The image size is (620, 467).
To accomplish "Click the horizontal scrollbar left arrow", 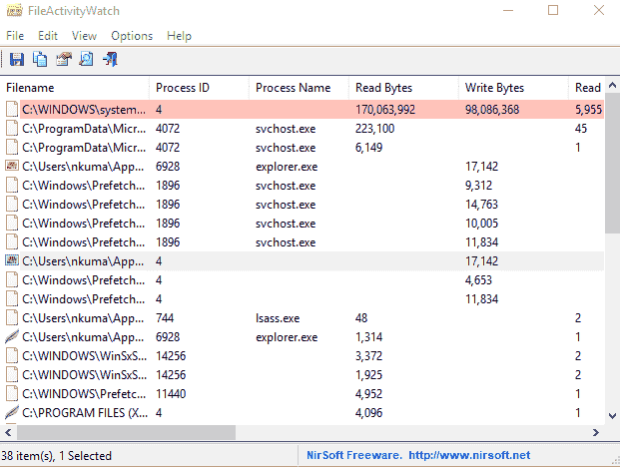I will 8,433.
